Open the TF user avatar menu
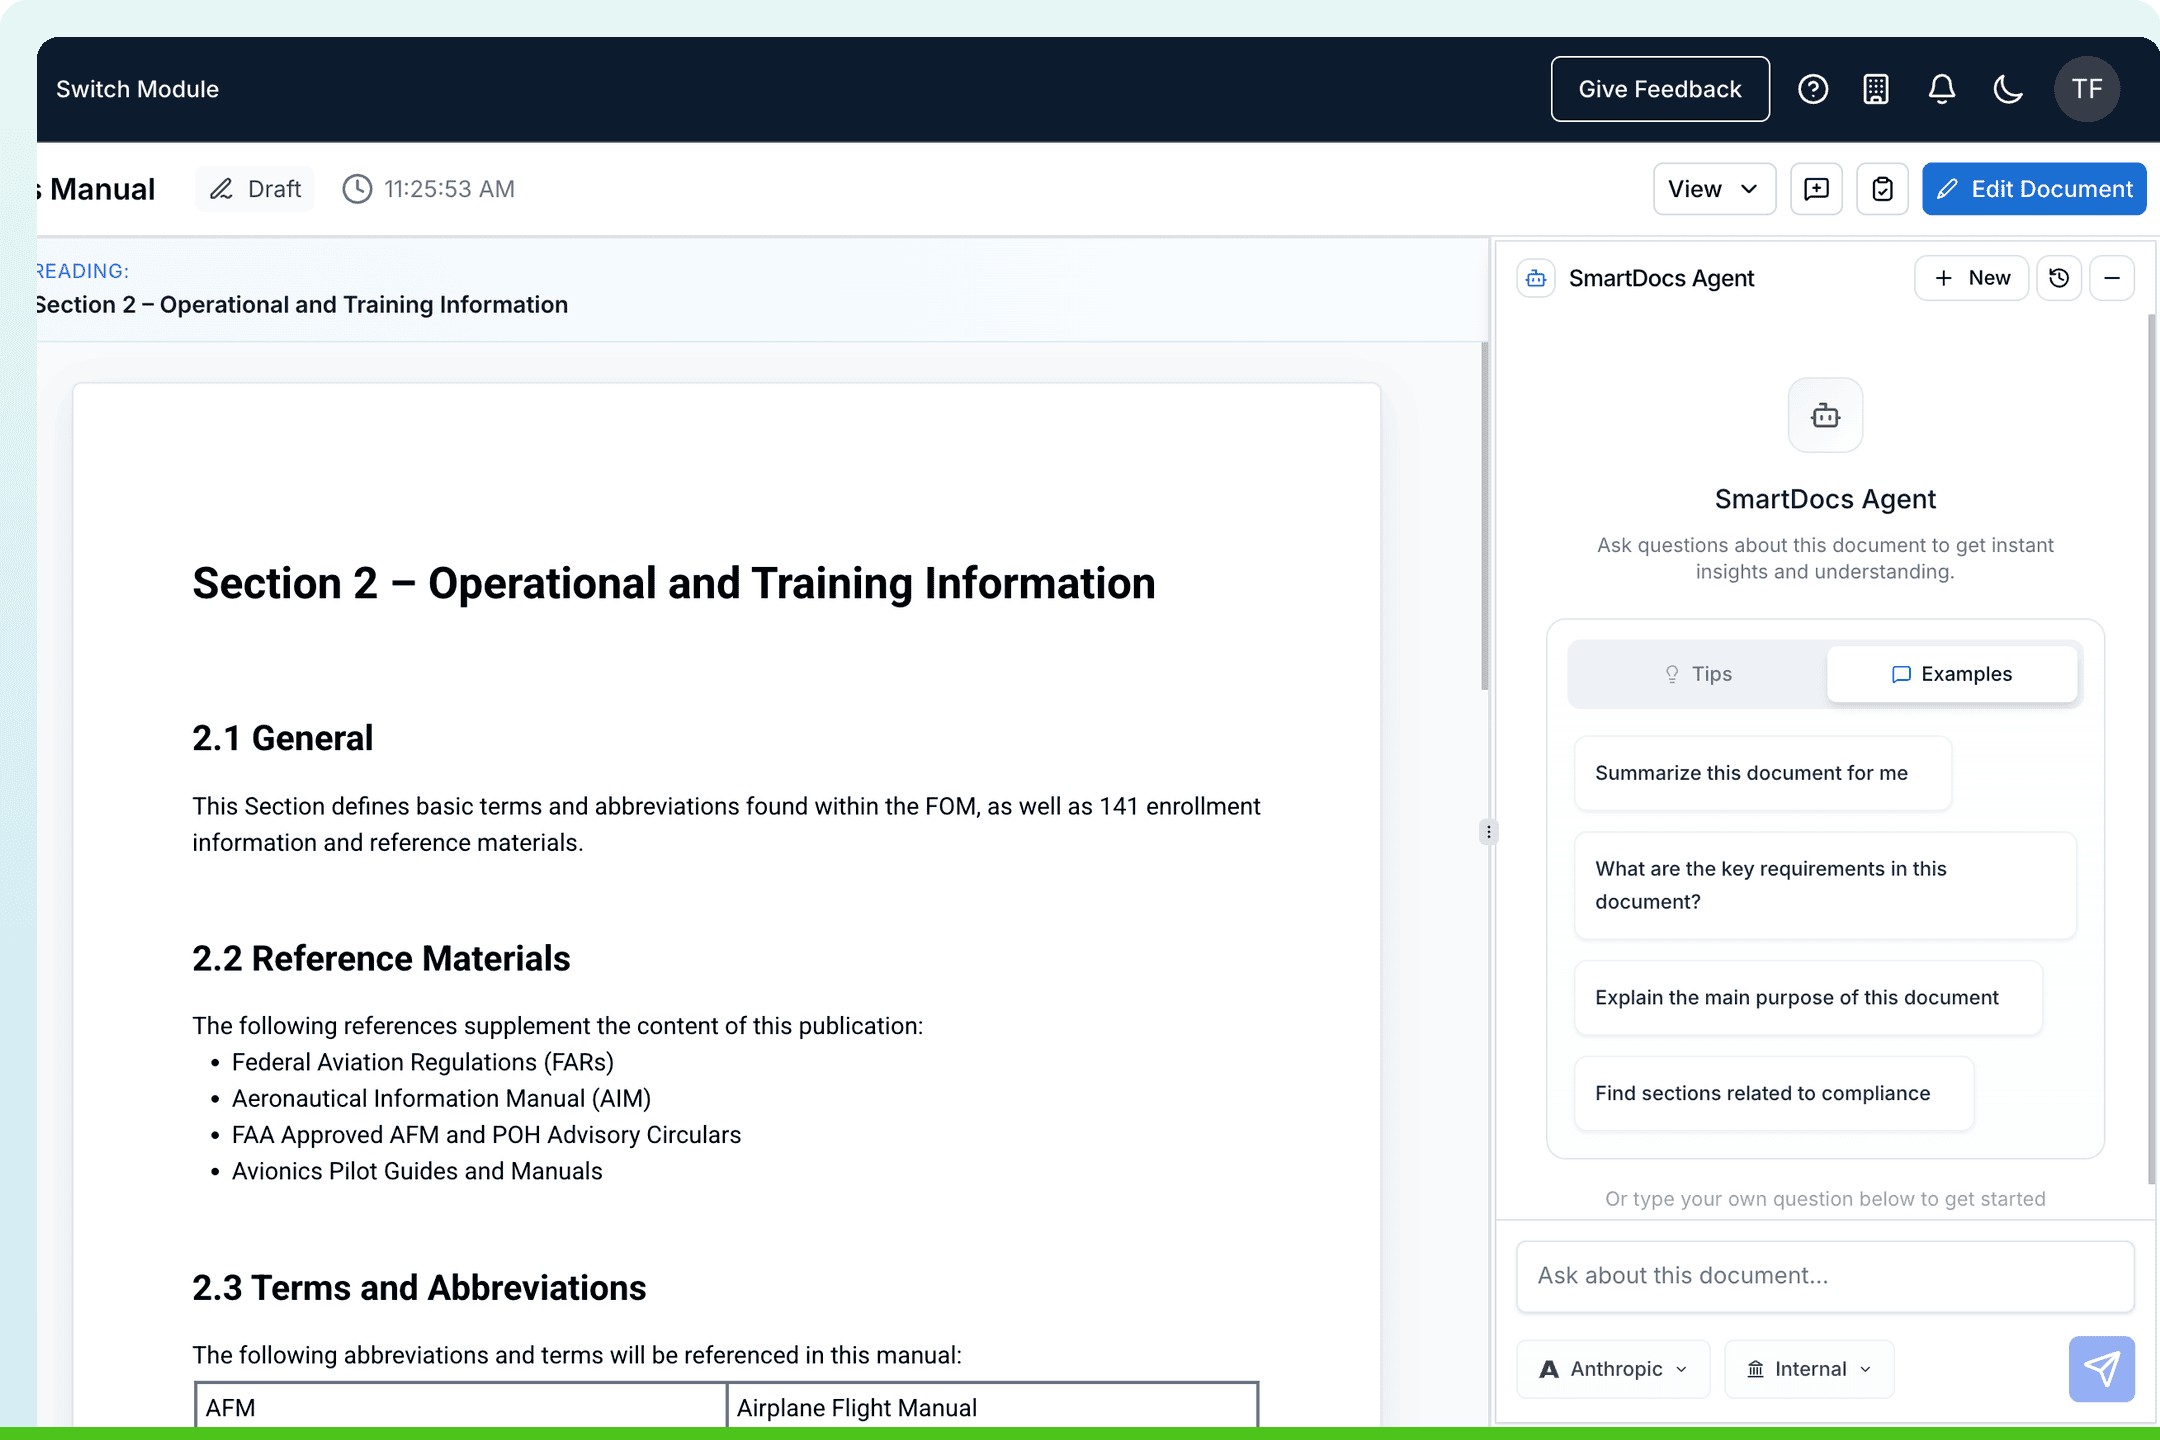The height and width of the screenshot is (1440, 2160). point(2087,89)
